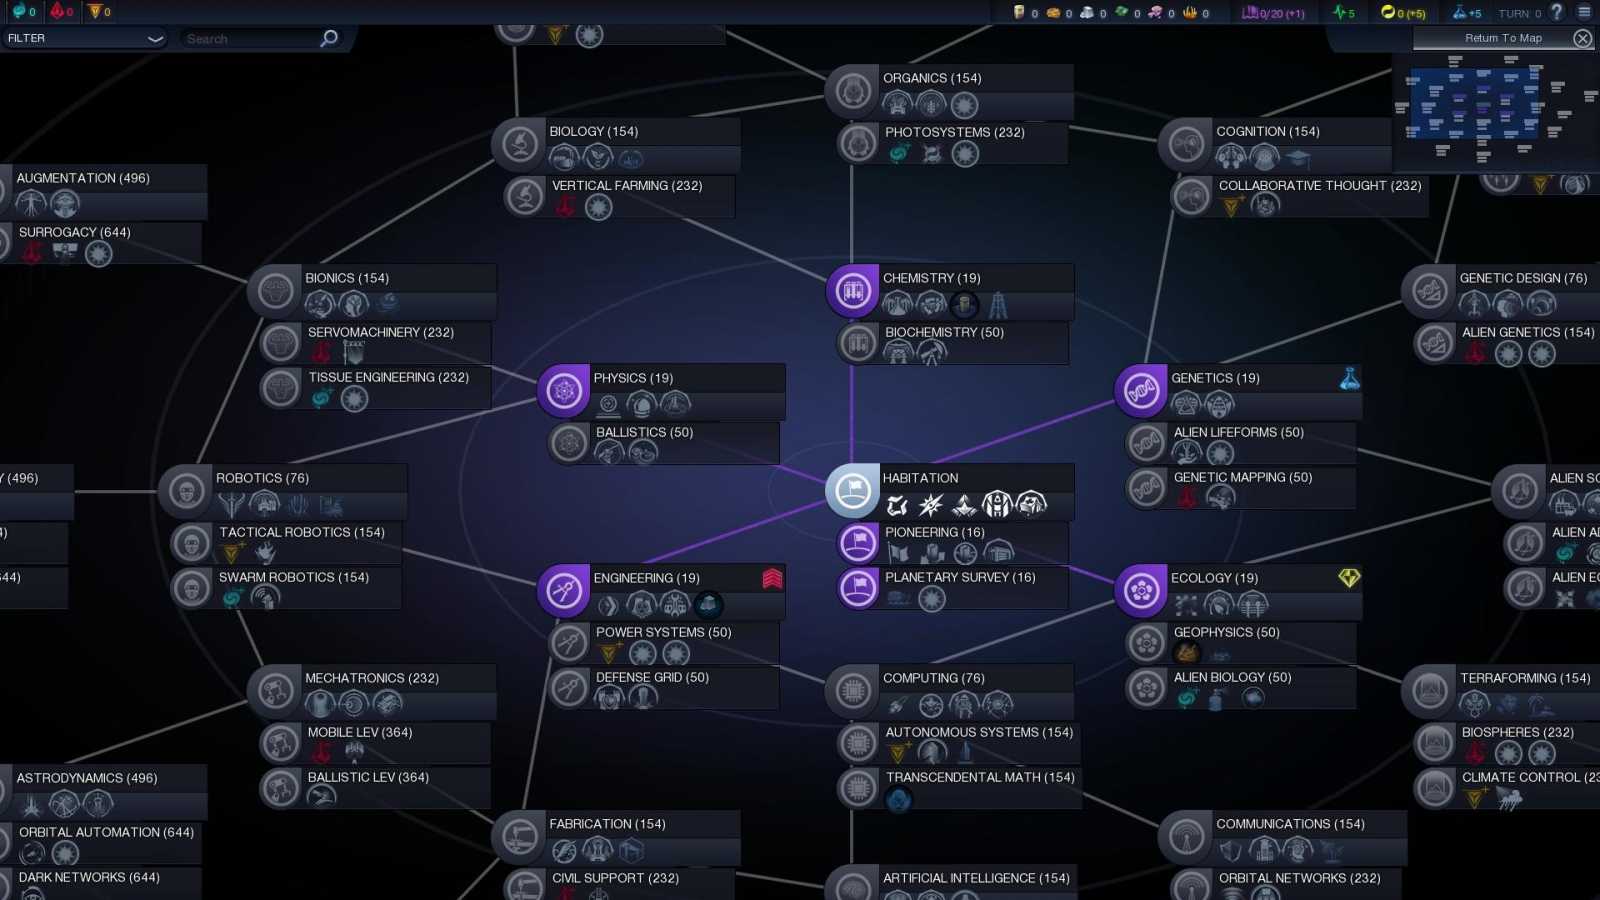1600x900 pixels.
Task: Open the FILTER dropdown
Action: [84, 38]
